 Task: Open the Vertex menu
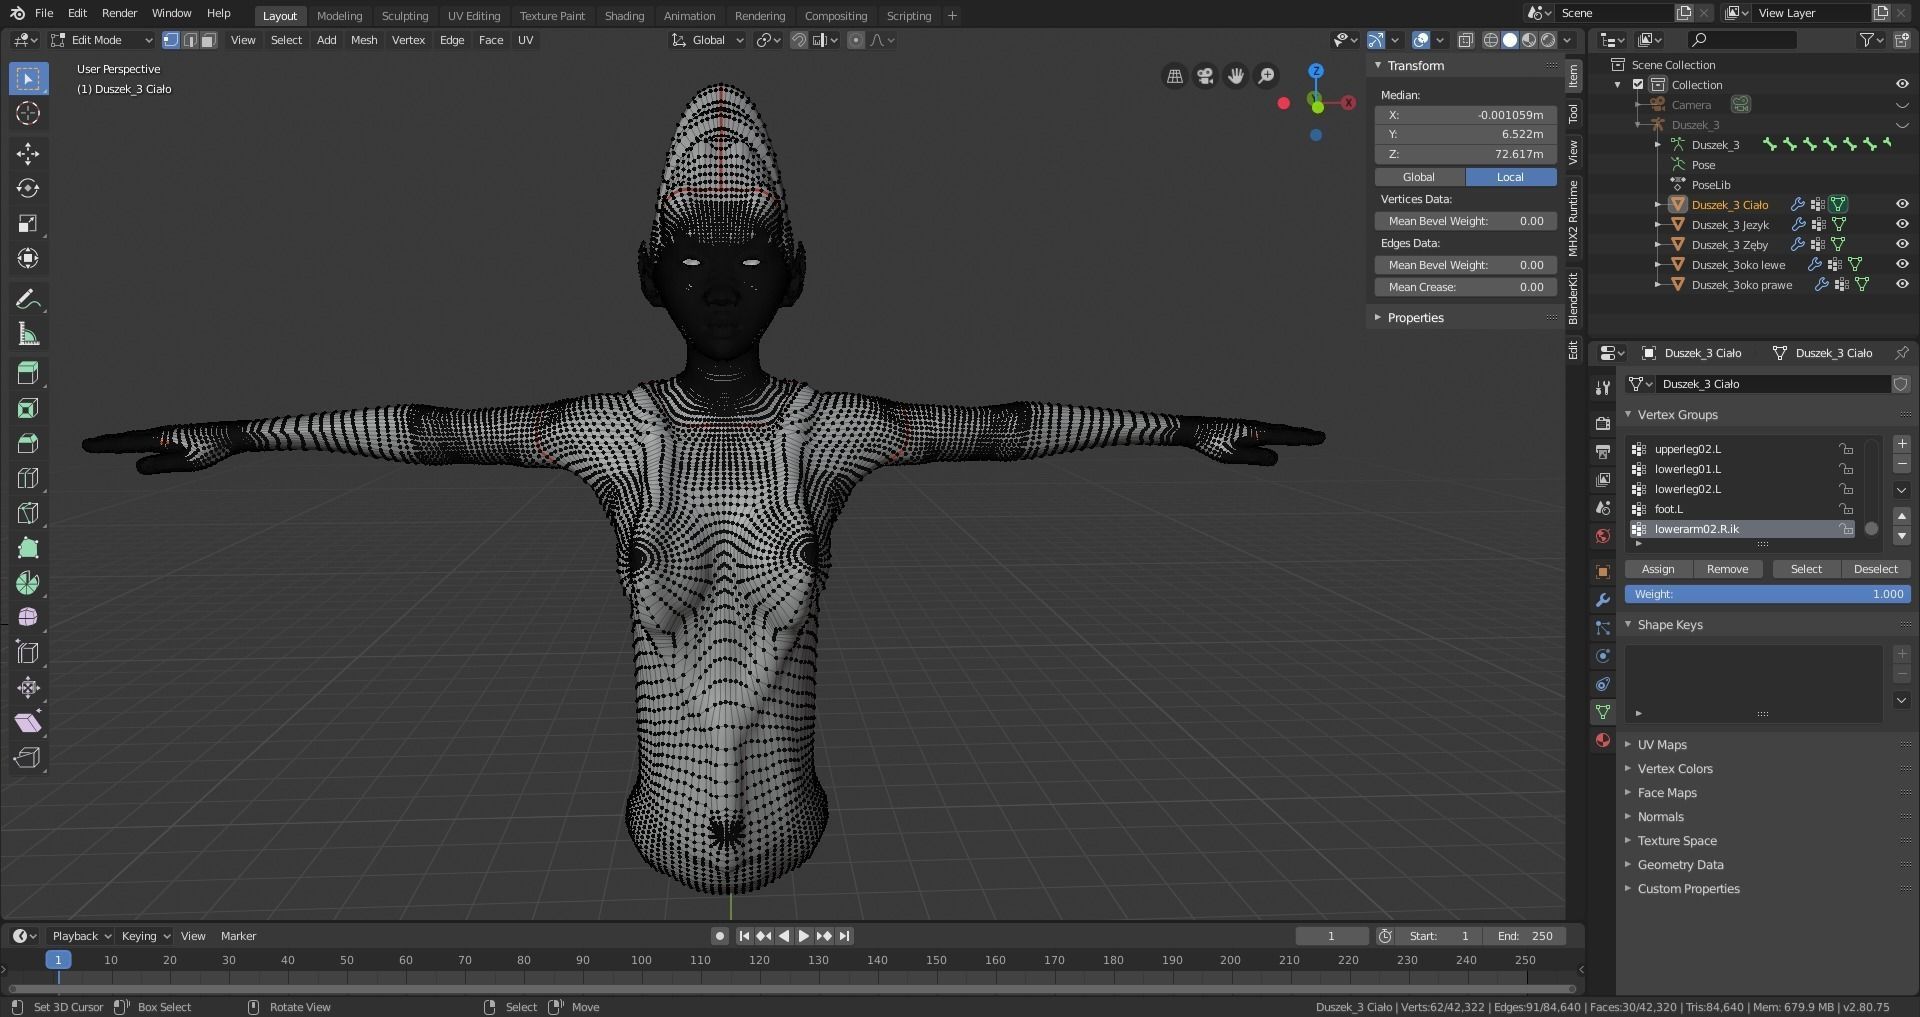(408, 40)
